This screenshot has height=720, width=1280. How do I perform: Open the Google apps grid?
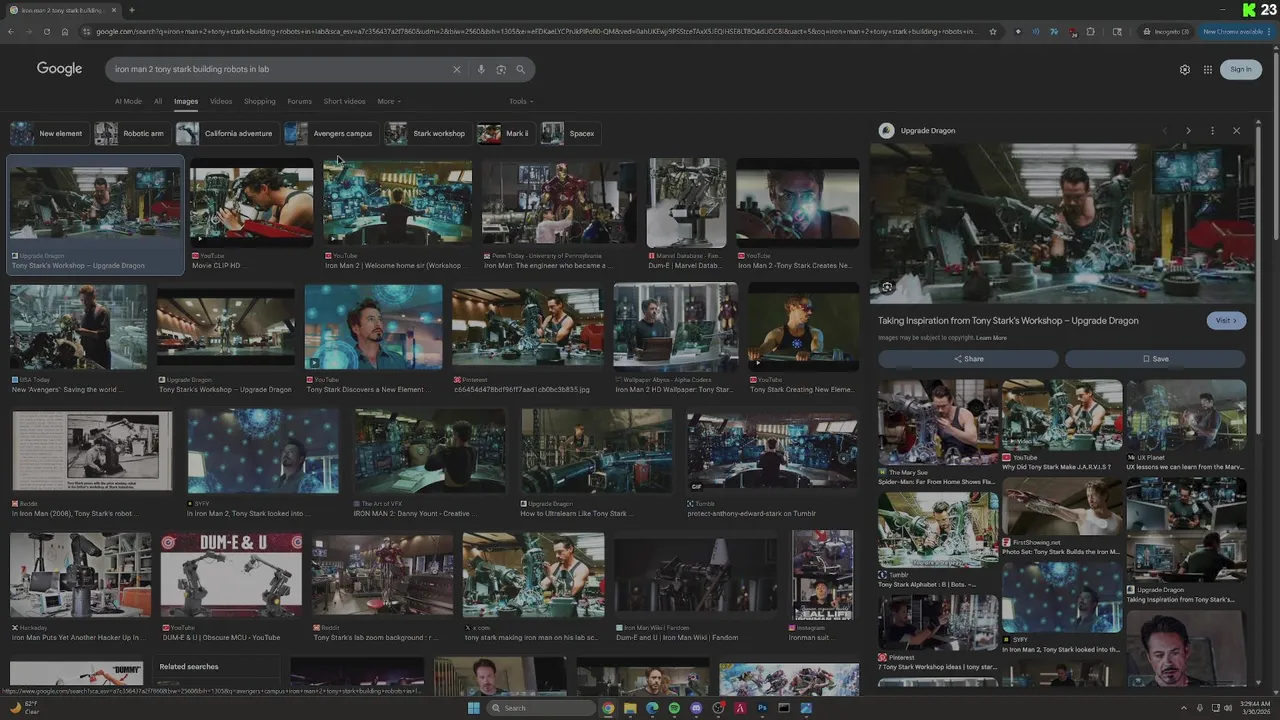pos(1208,69)
